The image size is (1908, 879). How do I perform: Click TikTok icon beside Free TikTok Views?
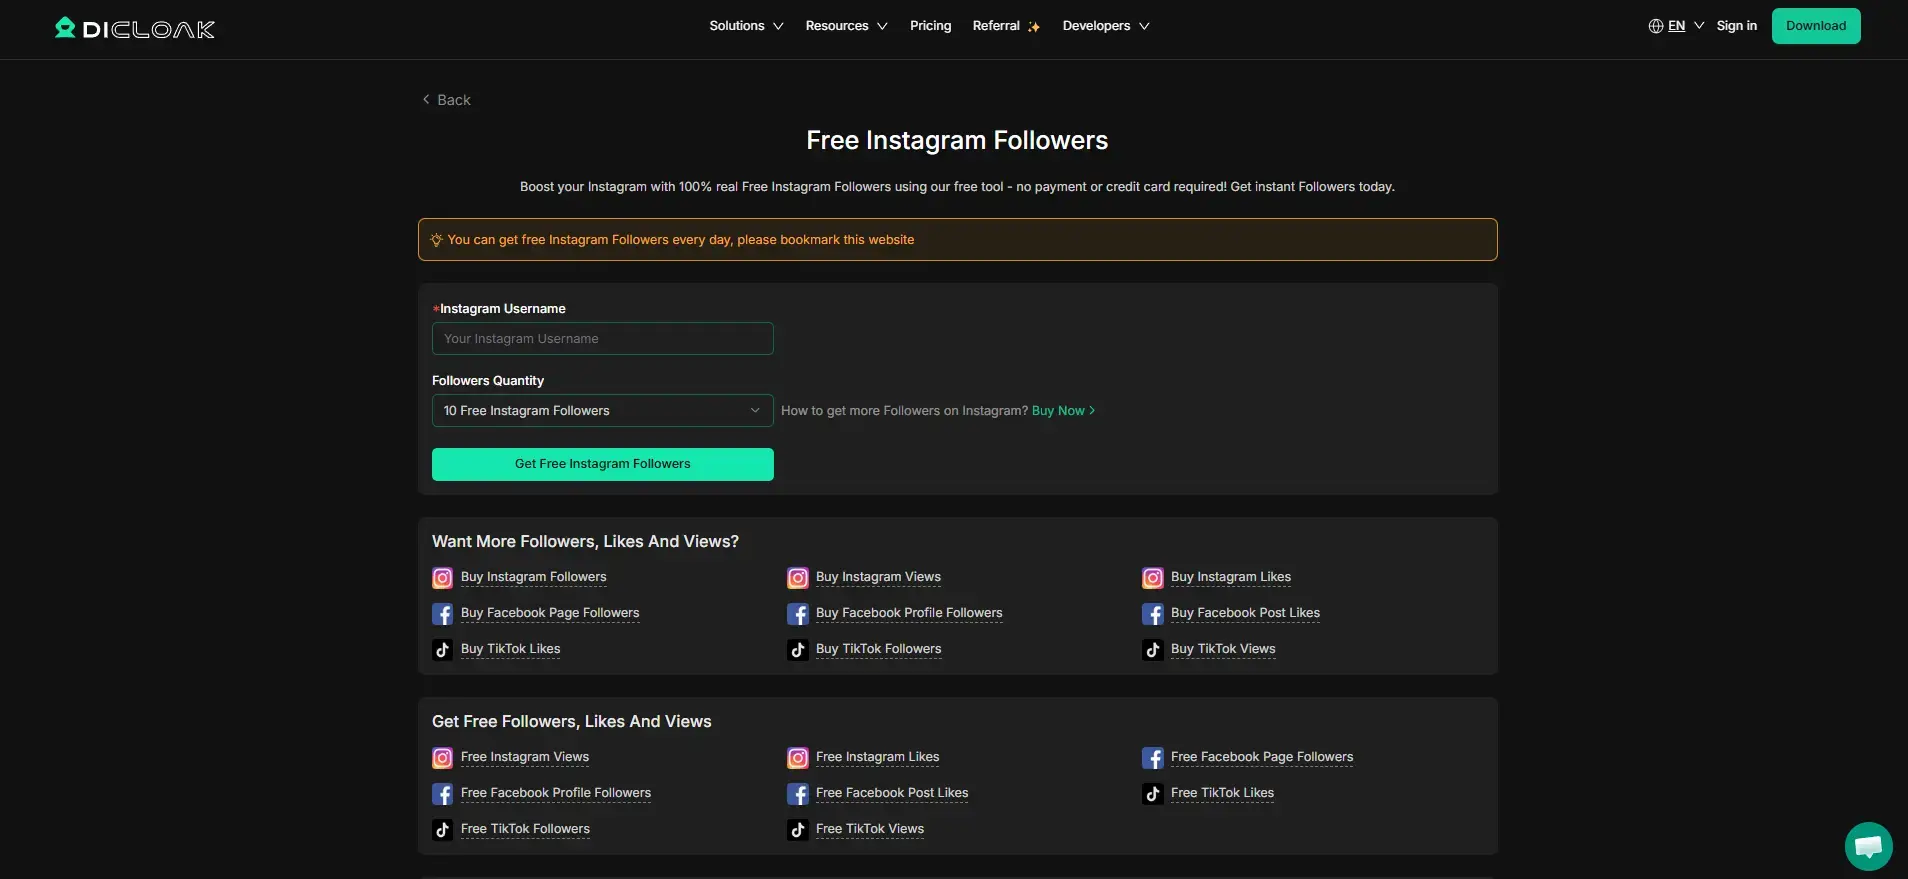797,830
